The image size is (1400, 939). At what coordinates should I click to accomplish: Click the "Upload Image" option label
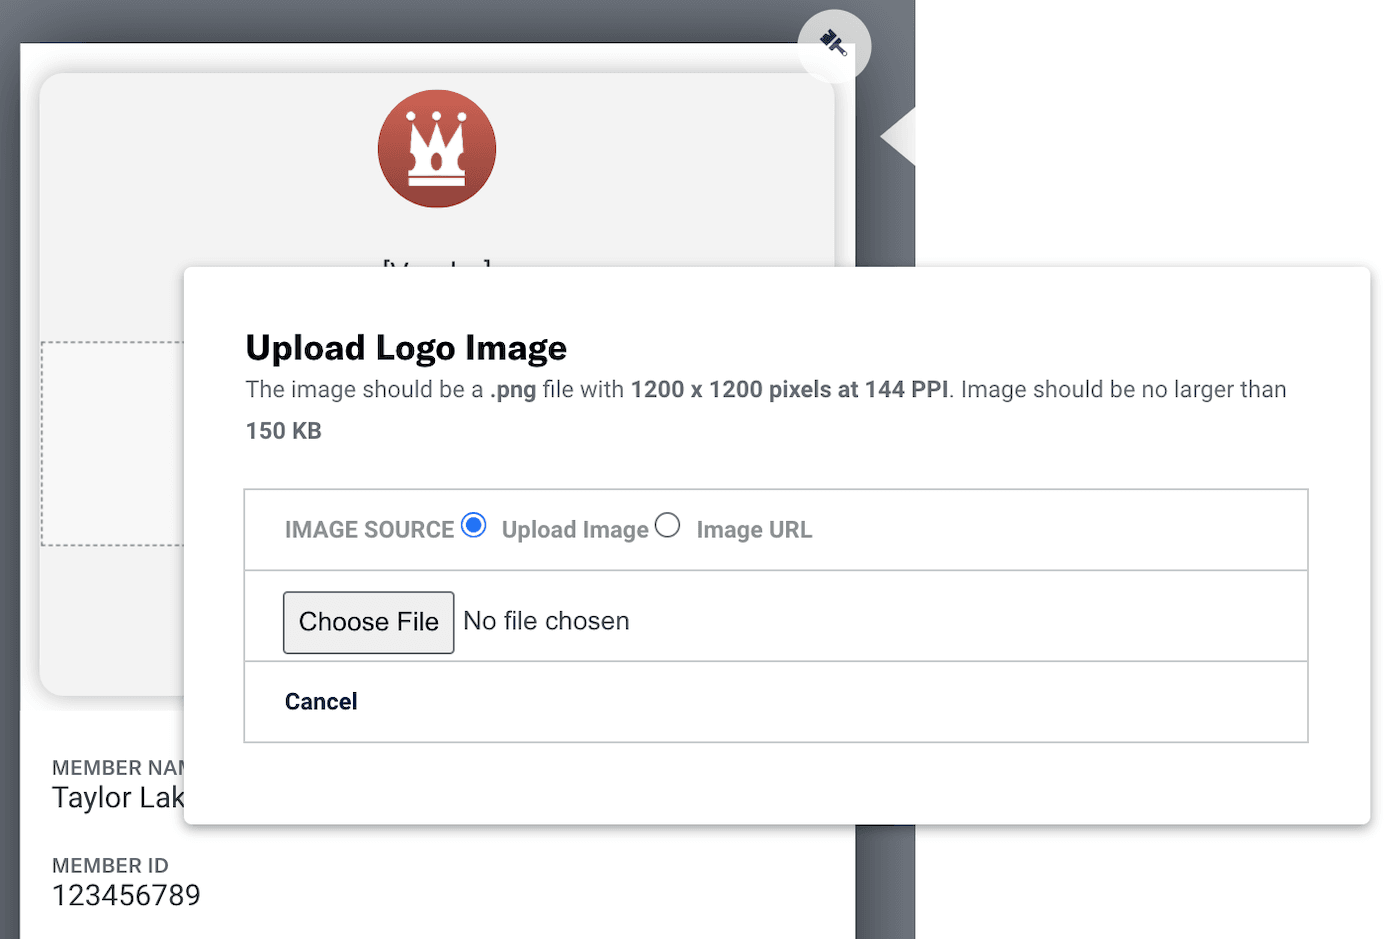point(575,530)
